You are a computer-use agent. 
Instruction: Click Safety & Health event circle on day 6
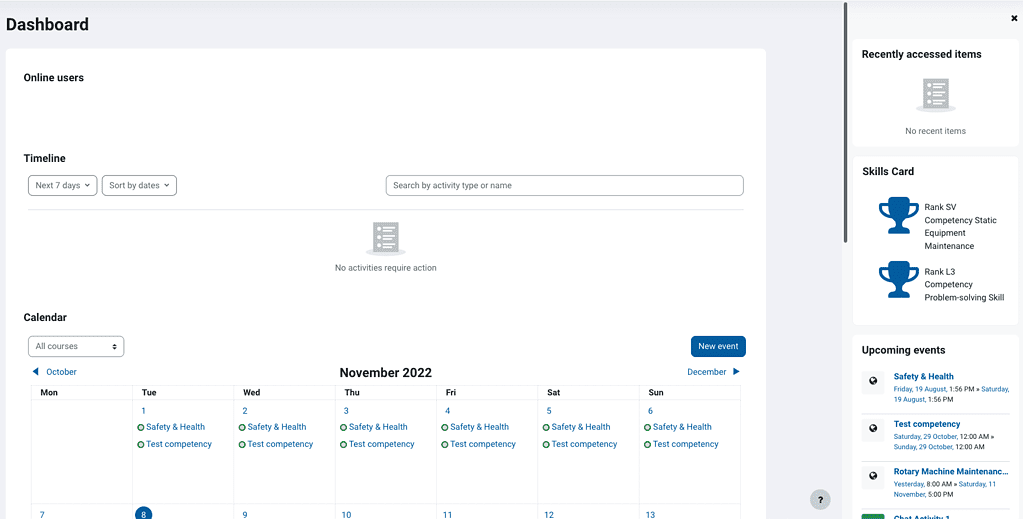[x=647, y=428]
